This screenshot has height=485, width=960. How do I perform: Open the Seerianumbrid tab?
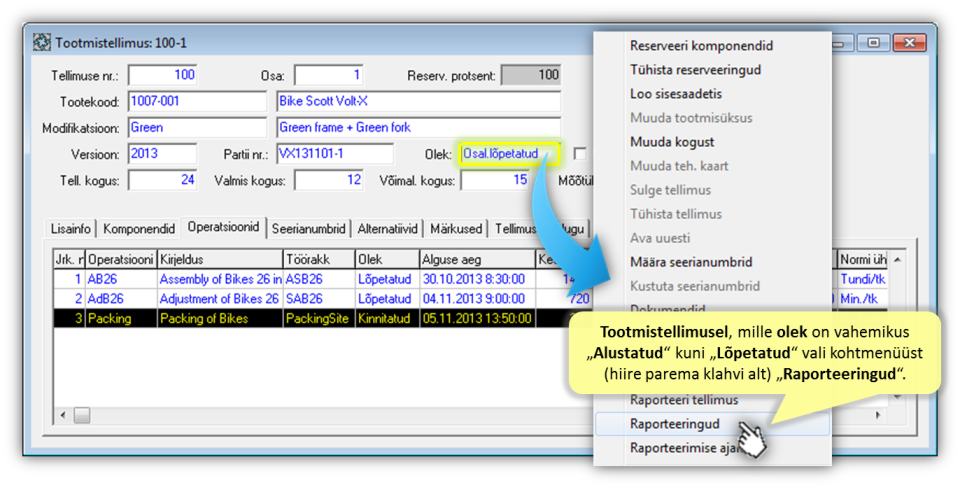coord(310,229)
